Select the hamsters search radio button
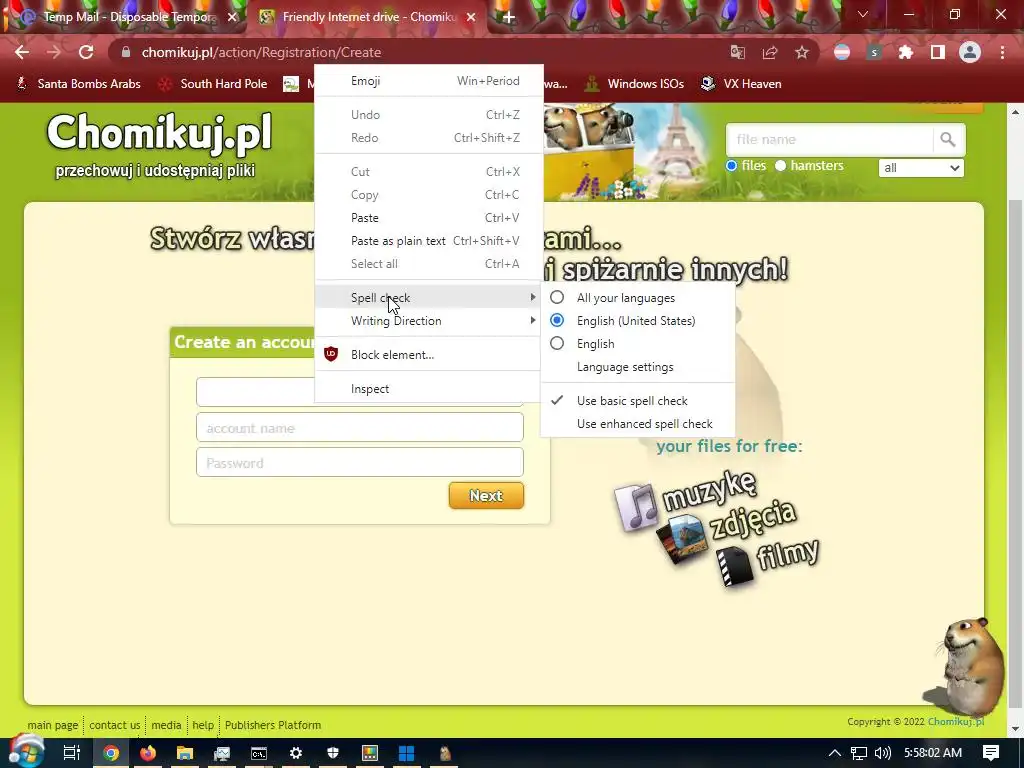The height and width of the screenshot is (768, 1024). click(x=780, y=166)
